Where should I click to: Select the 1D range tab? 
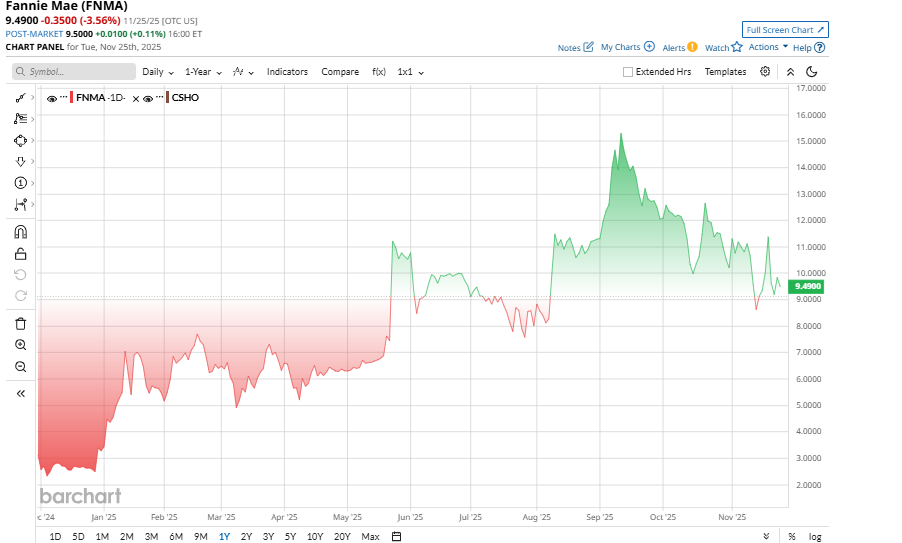pyautogui.click(x=55, y=536)
